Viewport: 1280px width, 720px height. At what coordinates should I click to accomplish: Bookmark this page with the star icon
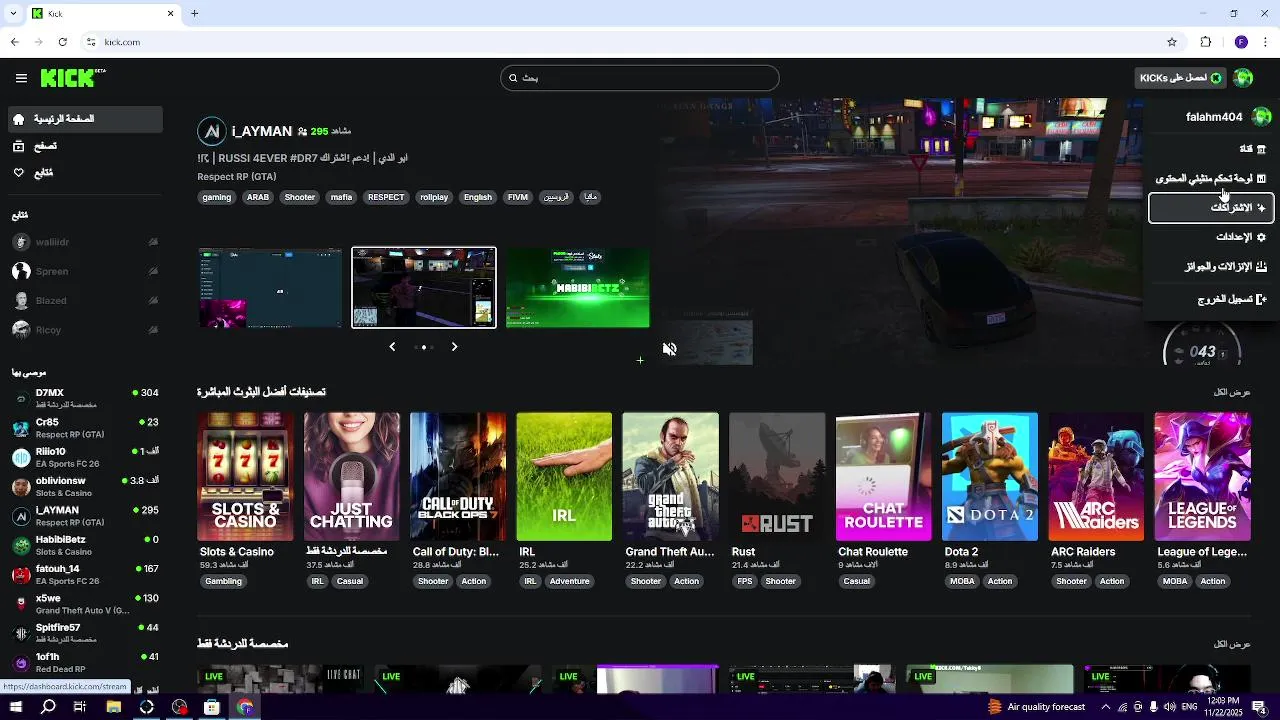1172,42
